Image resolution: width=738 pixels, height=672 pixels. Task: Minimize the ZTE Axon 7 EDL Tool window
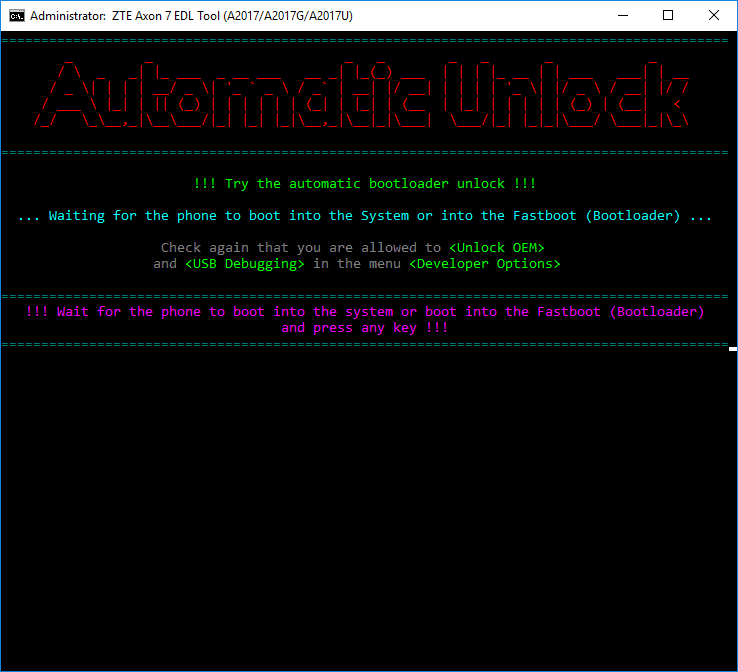coord(623,16)
